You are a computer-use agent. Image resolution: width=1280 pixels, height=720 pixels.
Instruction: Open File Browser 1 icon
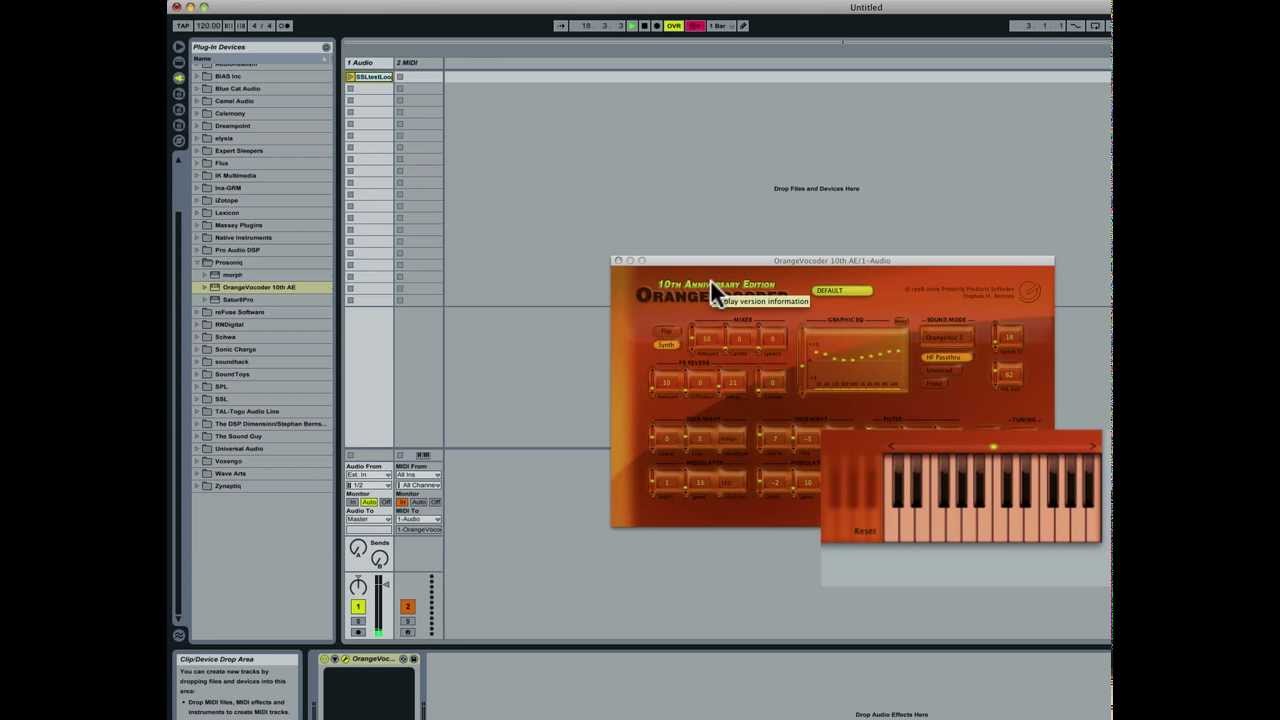coord(179,94)
